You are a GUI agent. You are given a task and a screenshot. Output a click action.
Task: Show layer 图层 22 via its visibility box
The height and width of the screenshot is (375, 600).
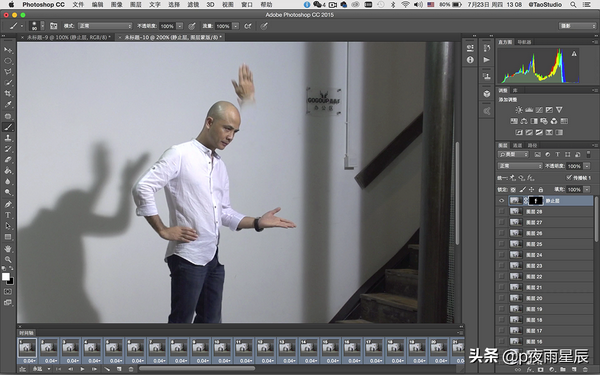501,276
